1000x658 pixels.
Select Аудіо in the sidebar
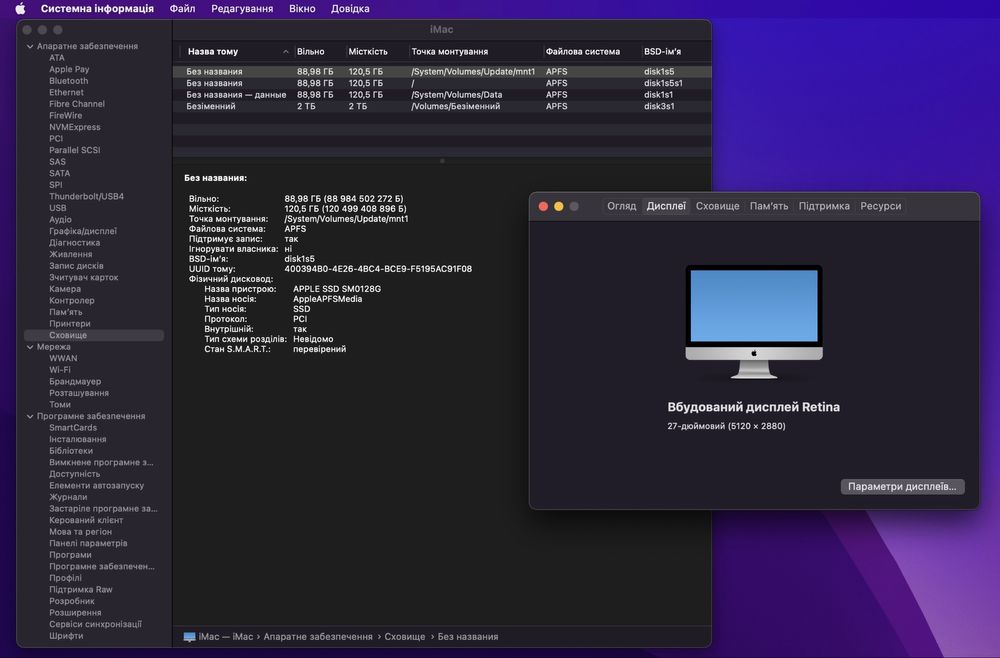pos(60,219)
